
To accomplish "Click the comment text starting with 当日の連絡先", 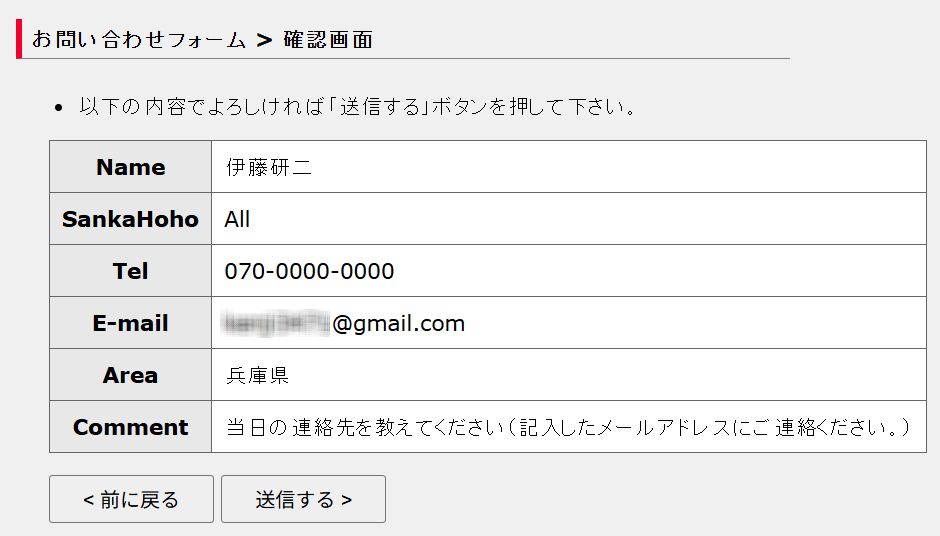I will point(567,427).
